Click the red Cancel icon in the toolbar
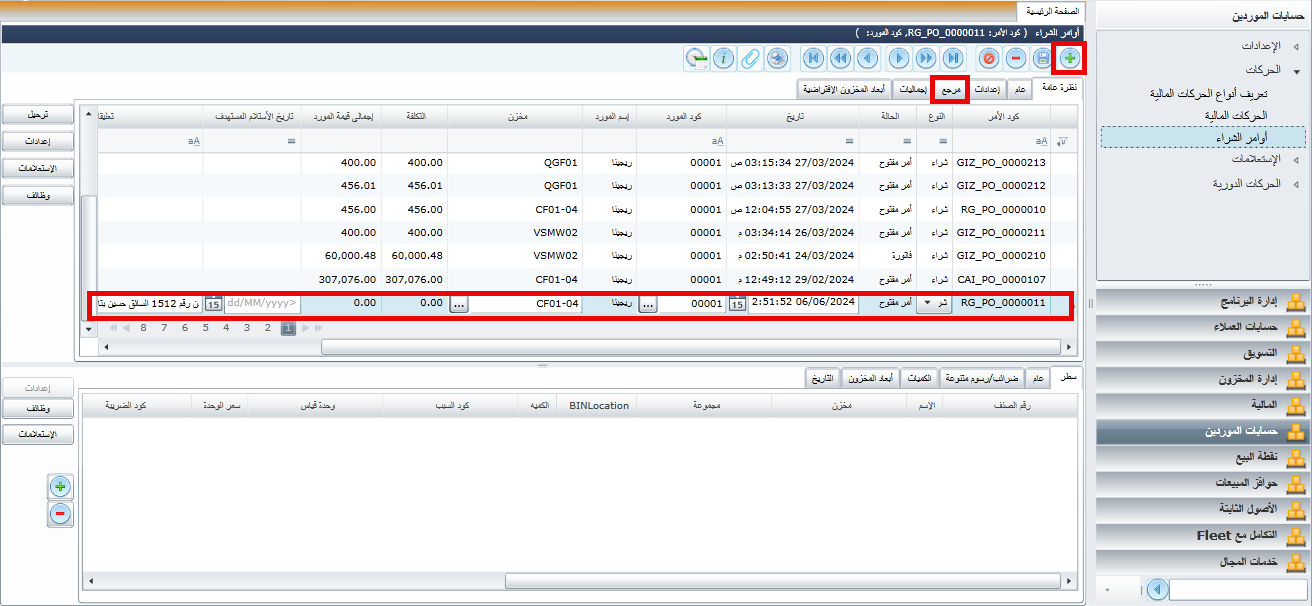This screenshot has width=1312, height=606. [988, 58]
